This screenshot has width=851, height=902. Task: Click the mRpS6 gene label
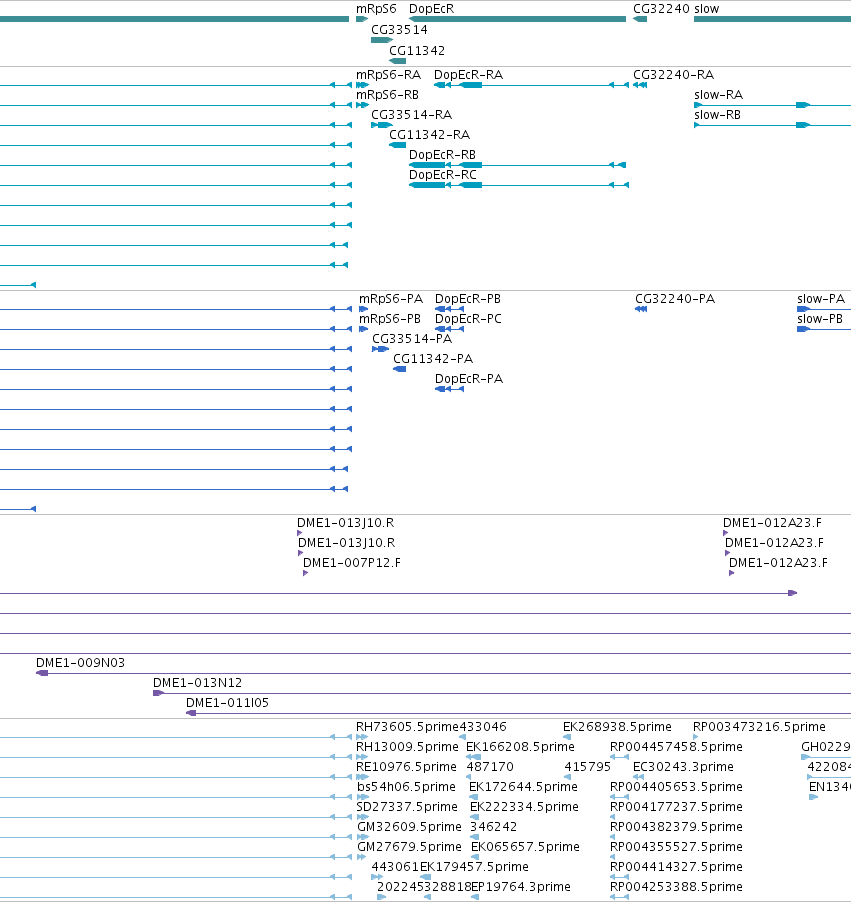click(376, 9)
